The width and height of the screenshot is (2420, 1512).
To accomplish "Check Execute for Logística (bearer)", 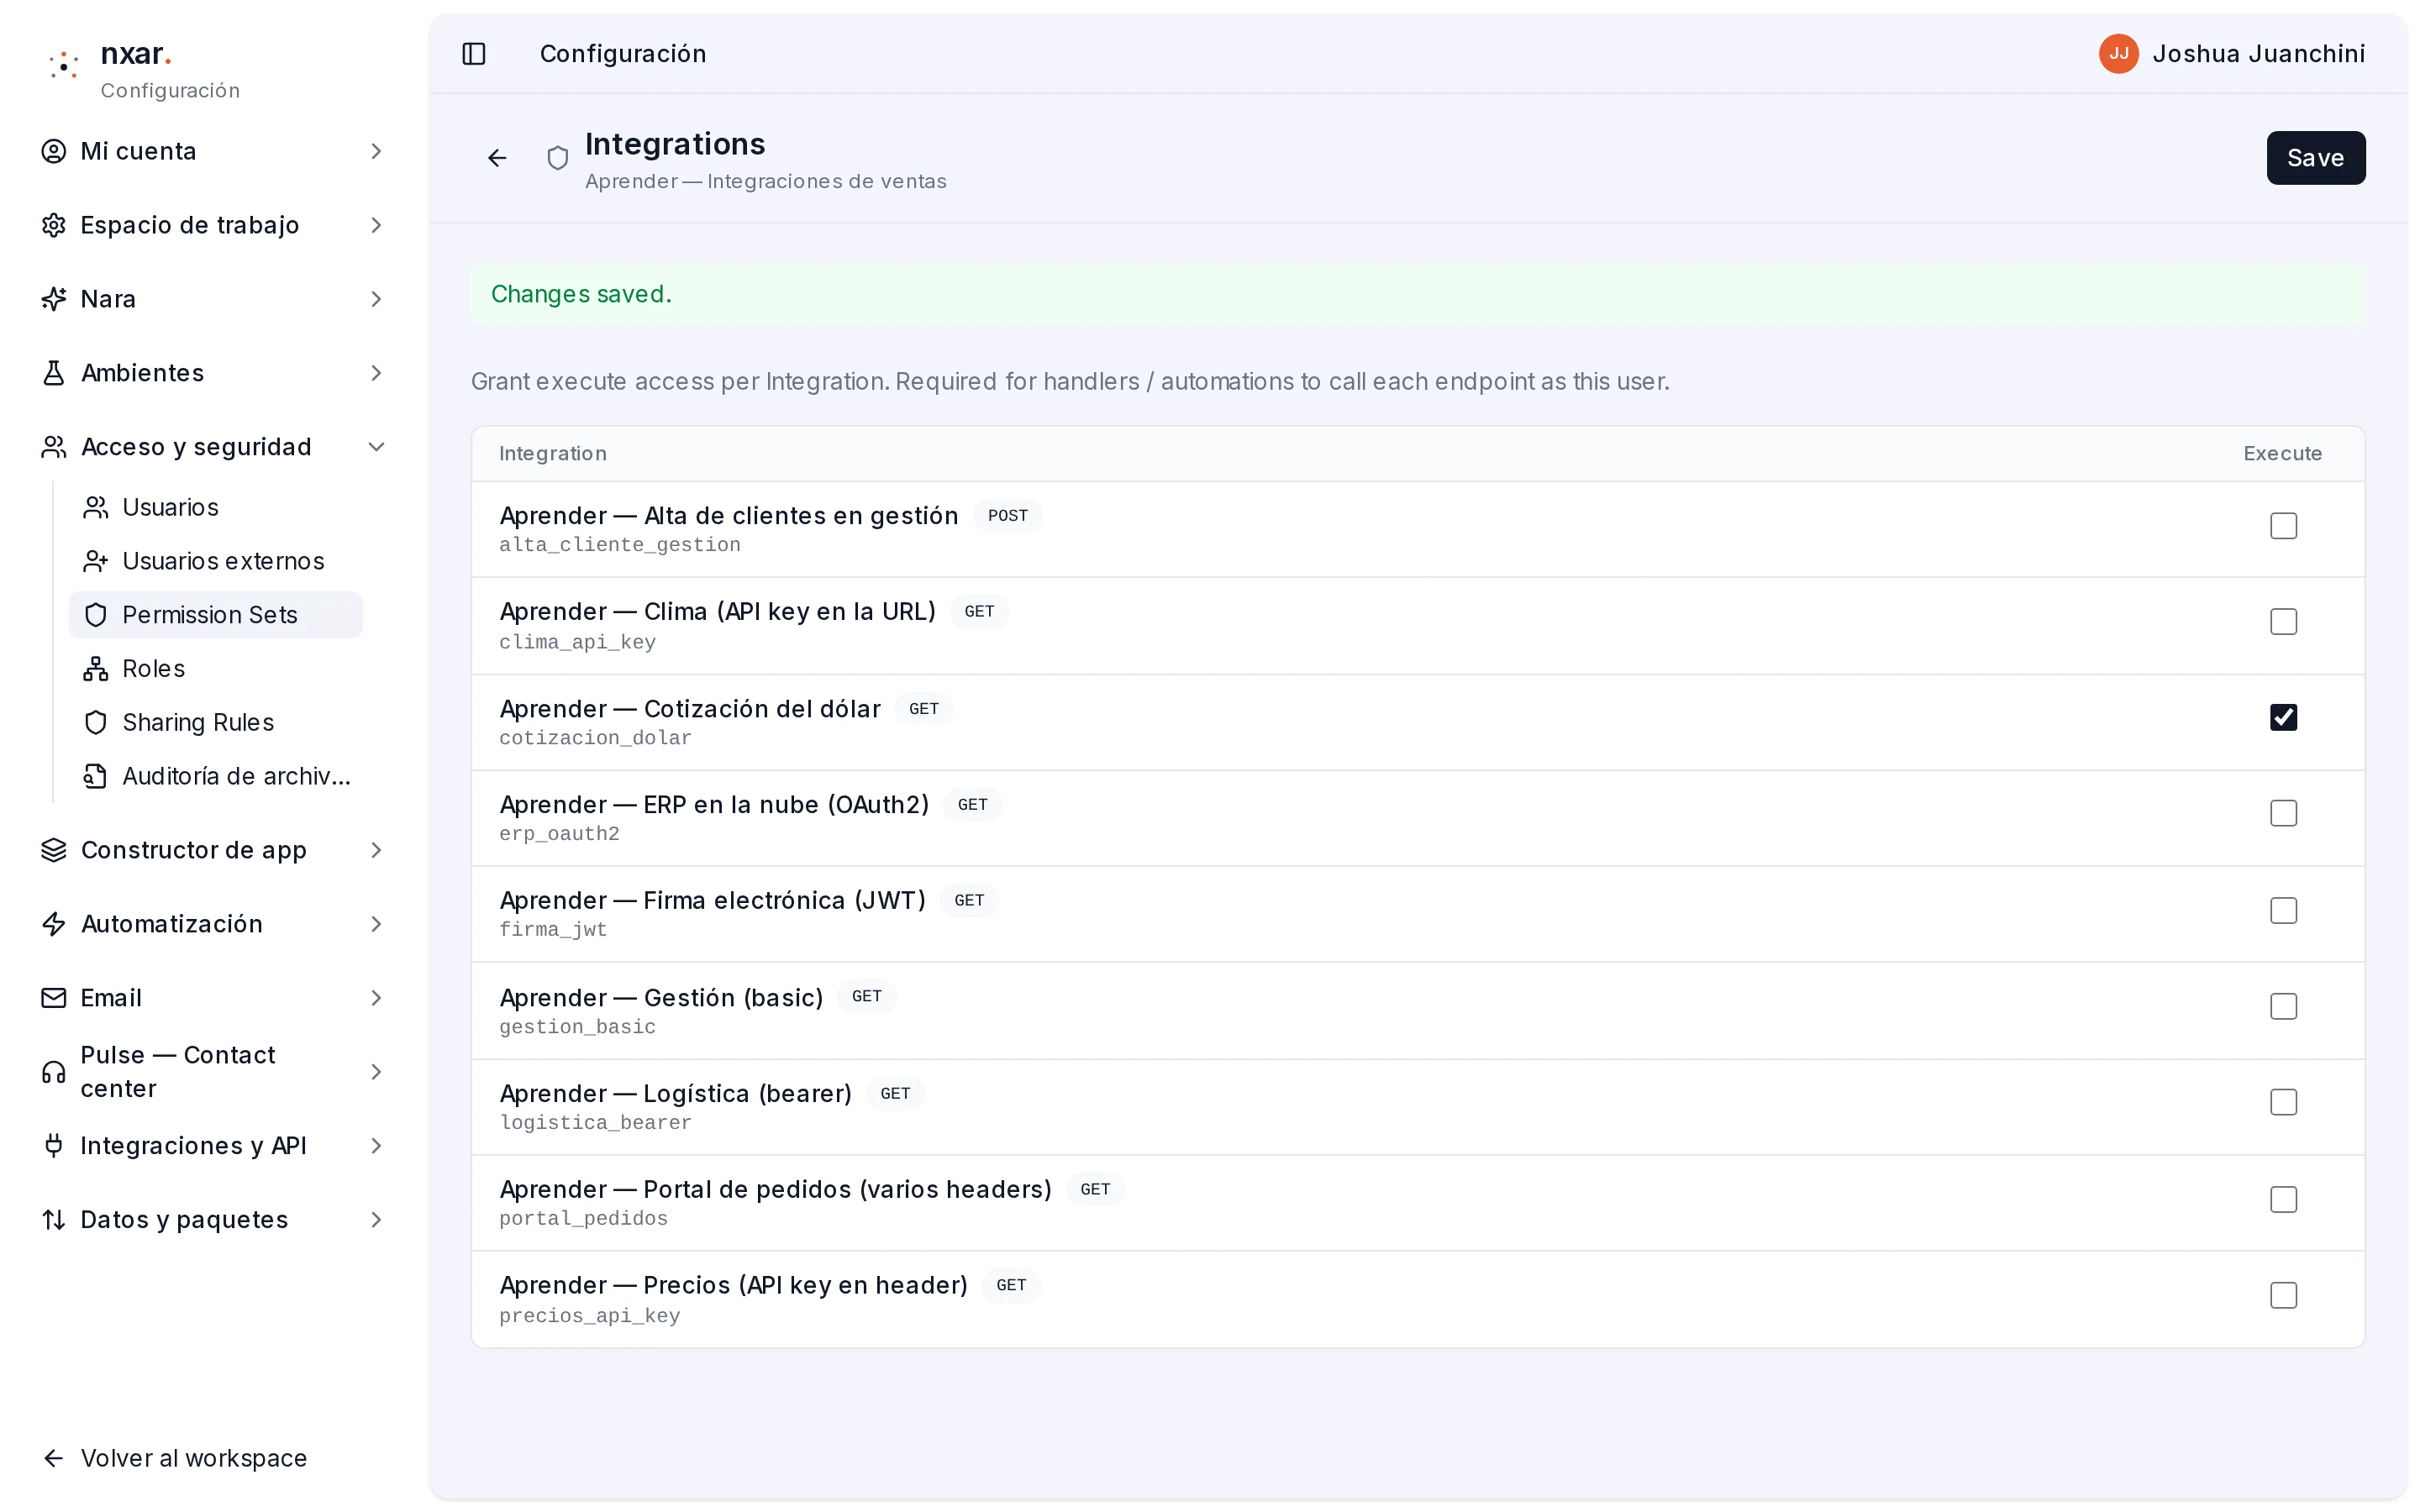I will (x=2283, y=1103).
